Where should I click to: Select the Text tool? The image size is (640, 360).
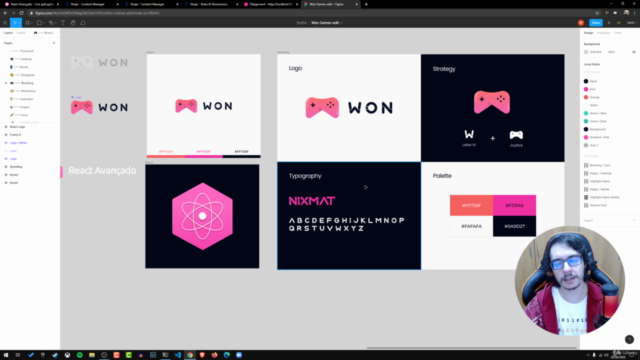coord(63,23)
